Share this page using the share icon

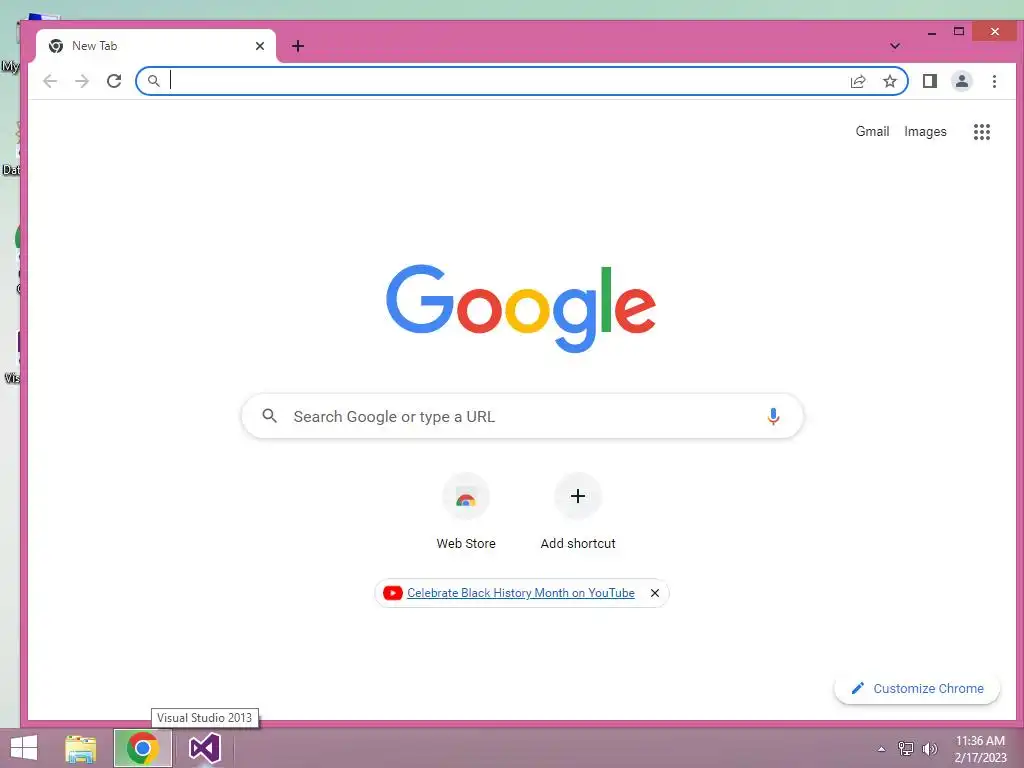coord(858,81)
